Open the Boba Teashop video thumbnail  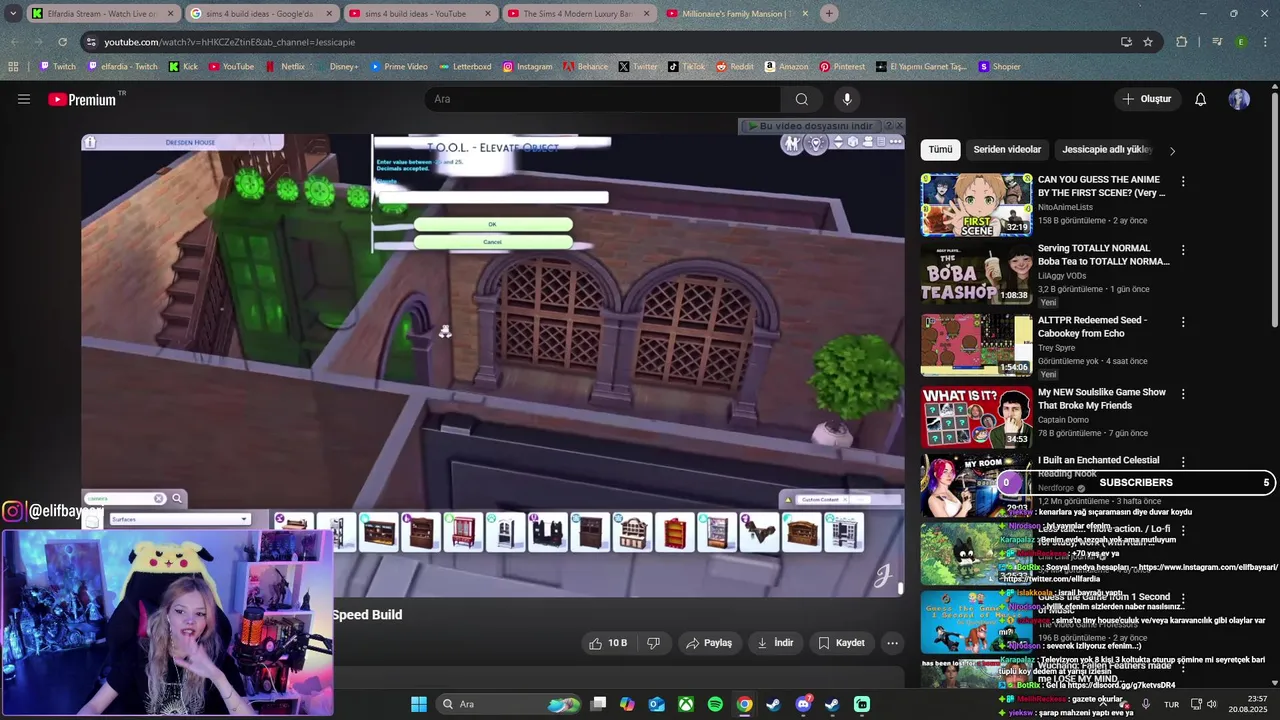point(976,273)
